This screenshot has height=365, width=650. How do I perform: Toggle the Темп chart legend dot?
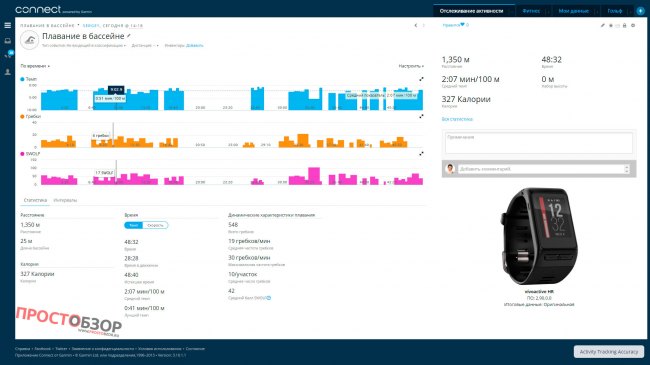point(22,79)
